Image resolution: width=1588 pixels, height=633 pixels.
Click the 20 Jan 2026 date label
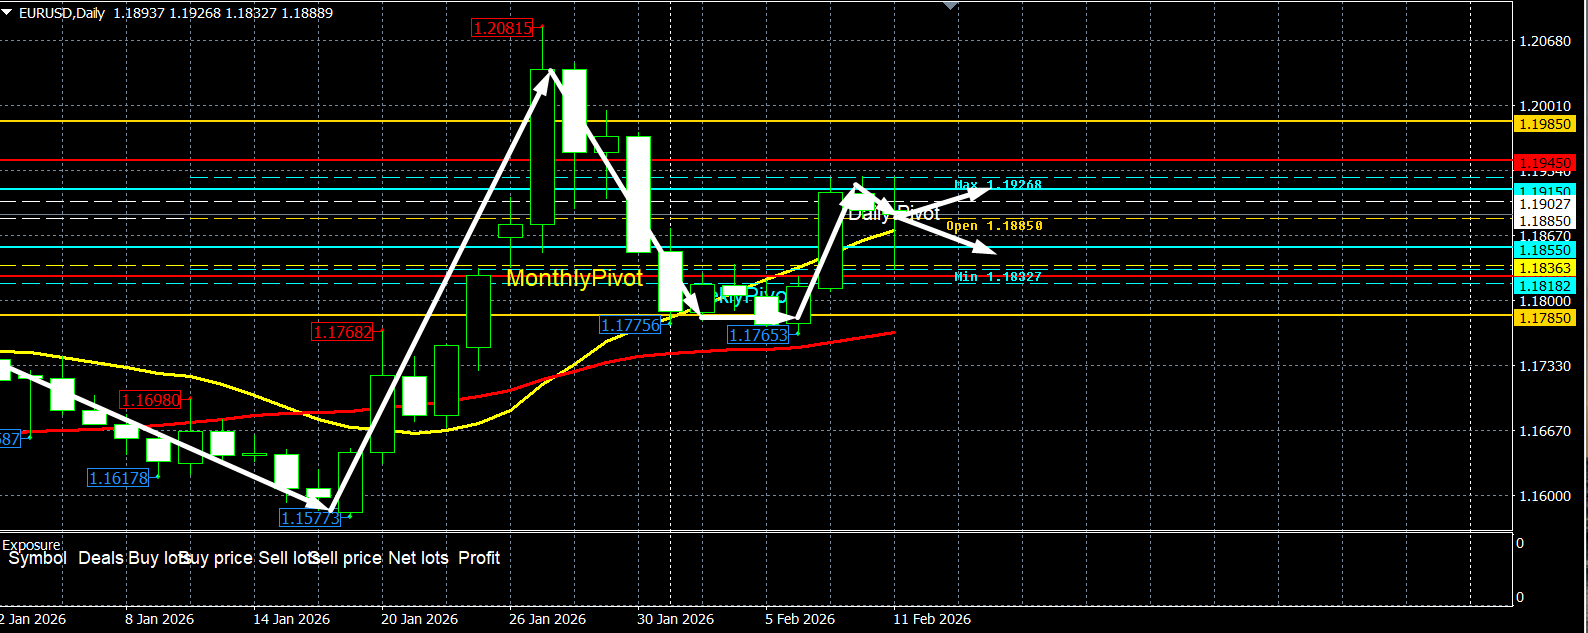pyautogui.click(x=420, y=619)
